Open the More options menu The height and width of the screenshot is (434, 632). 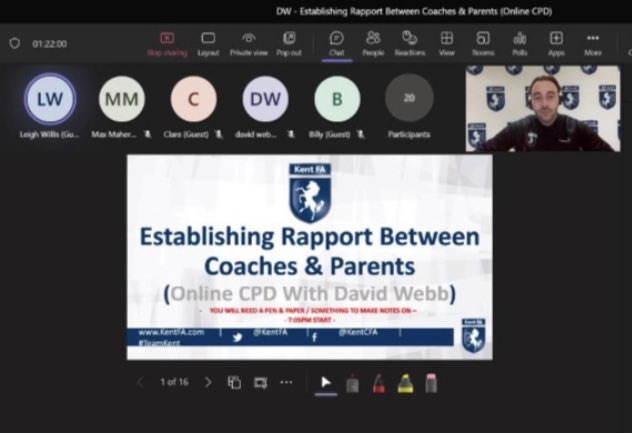[592, 44]
